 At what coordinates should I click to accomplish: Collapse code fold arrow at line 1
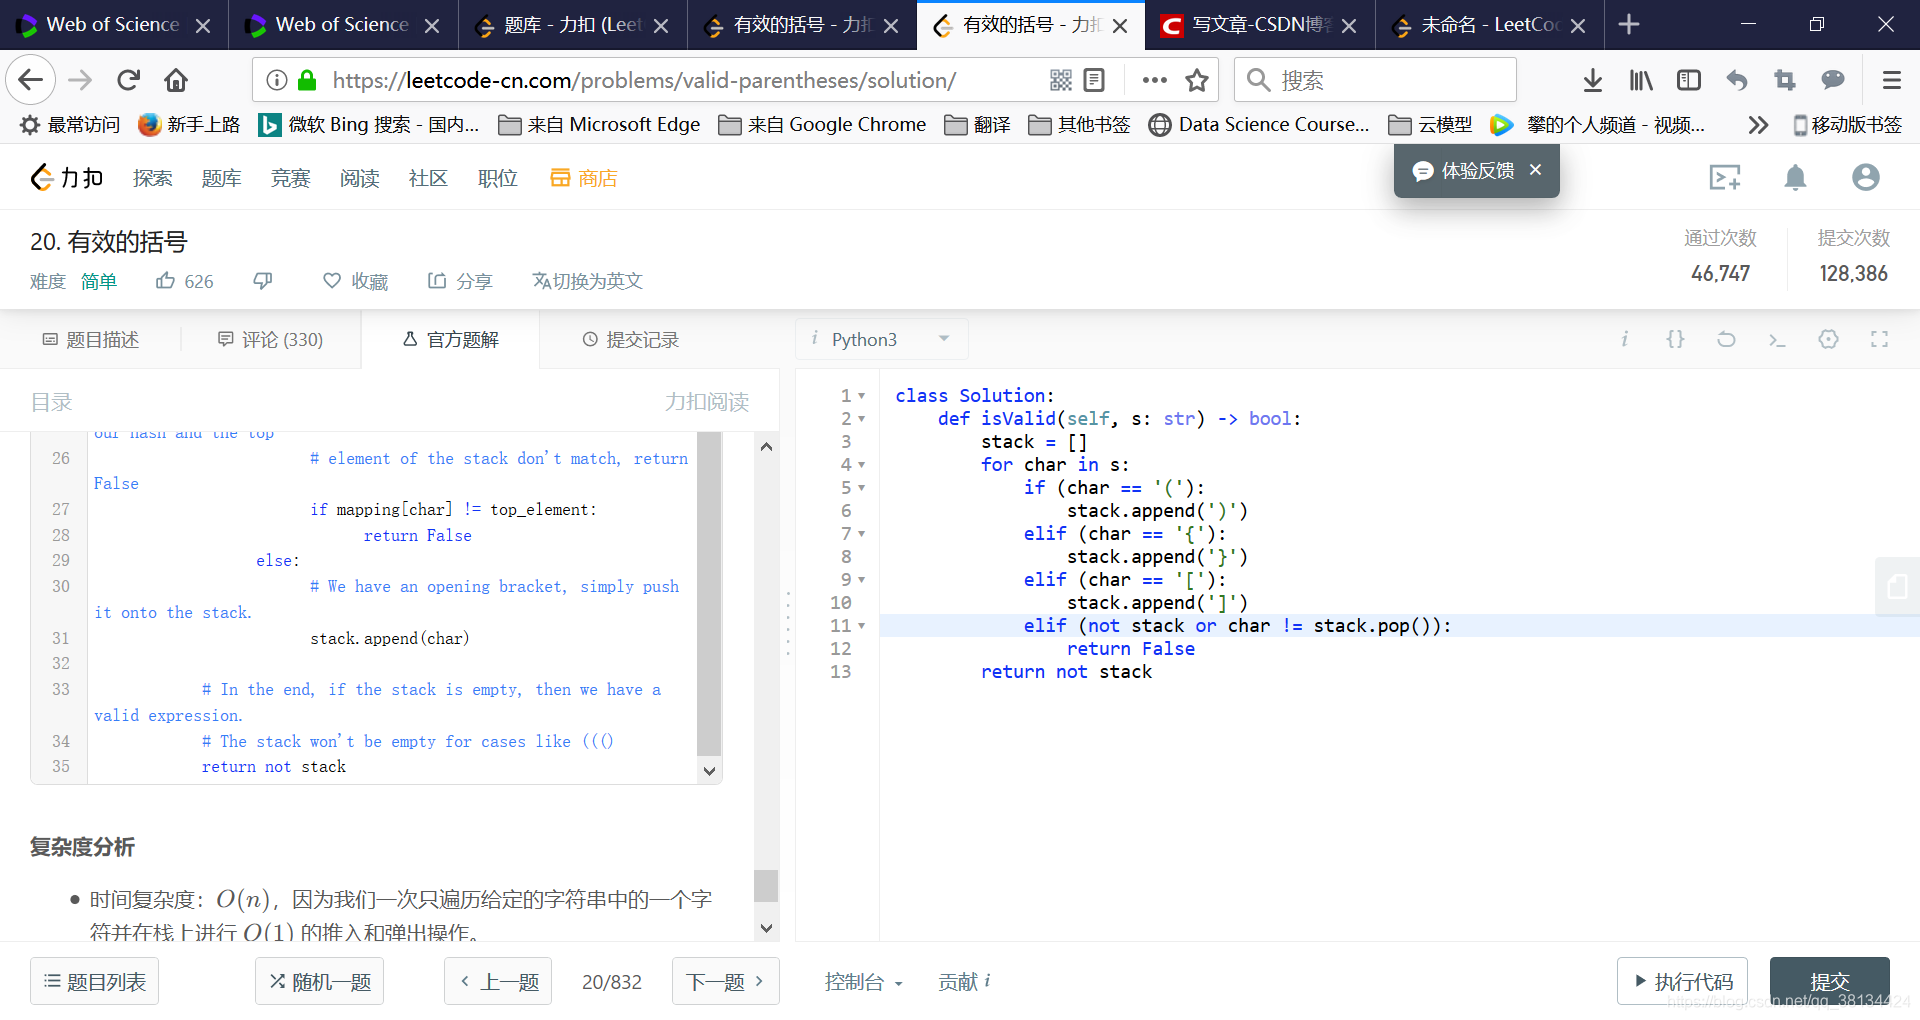click(x=862, y=396)
